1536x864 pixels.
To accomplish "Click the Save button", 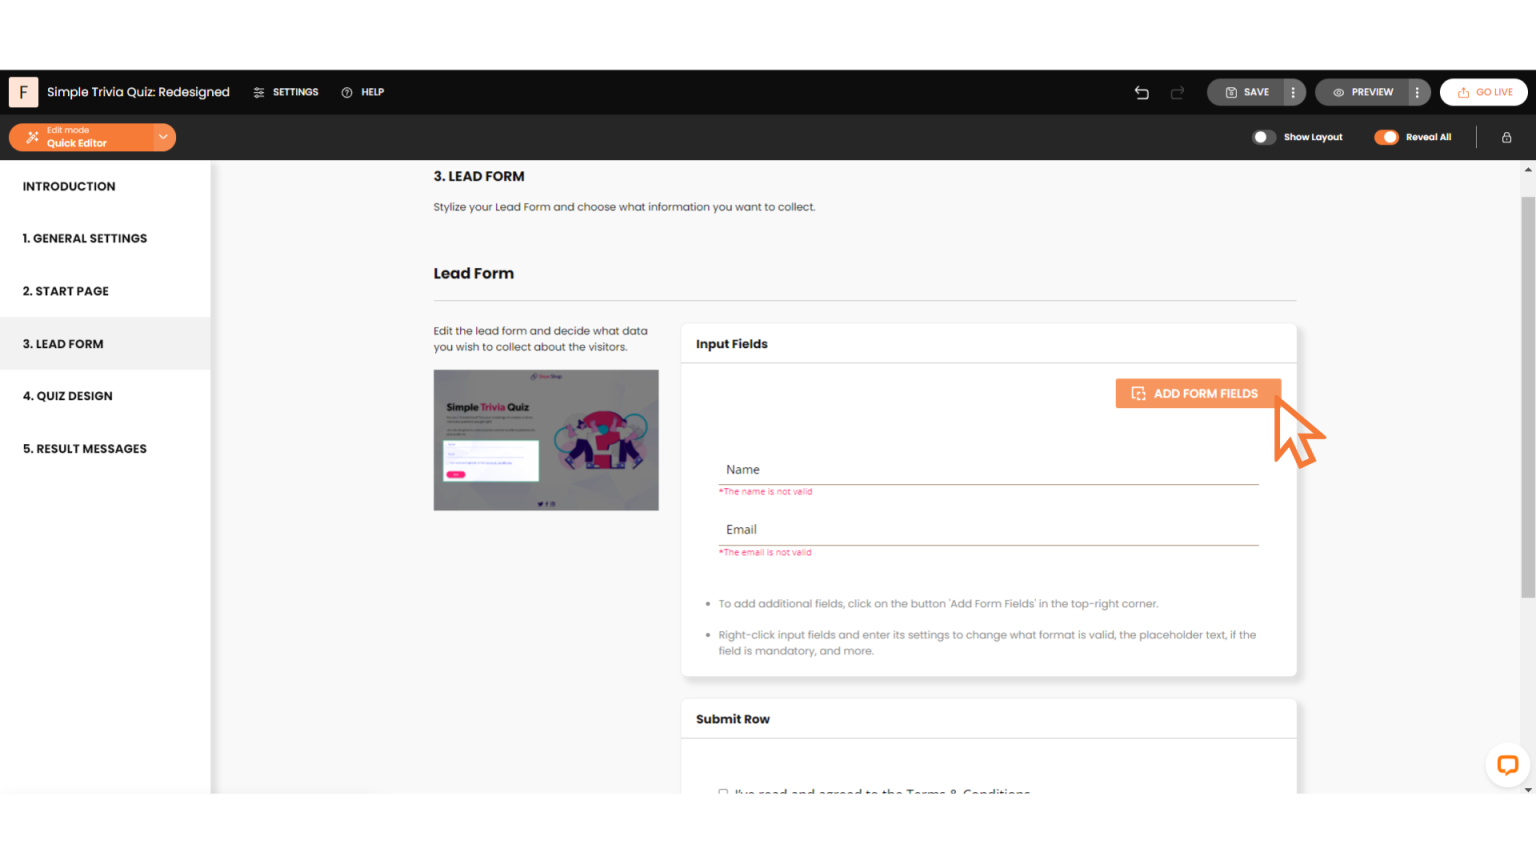I will (x=1246, y=92).
